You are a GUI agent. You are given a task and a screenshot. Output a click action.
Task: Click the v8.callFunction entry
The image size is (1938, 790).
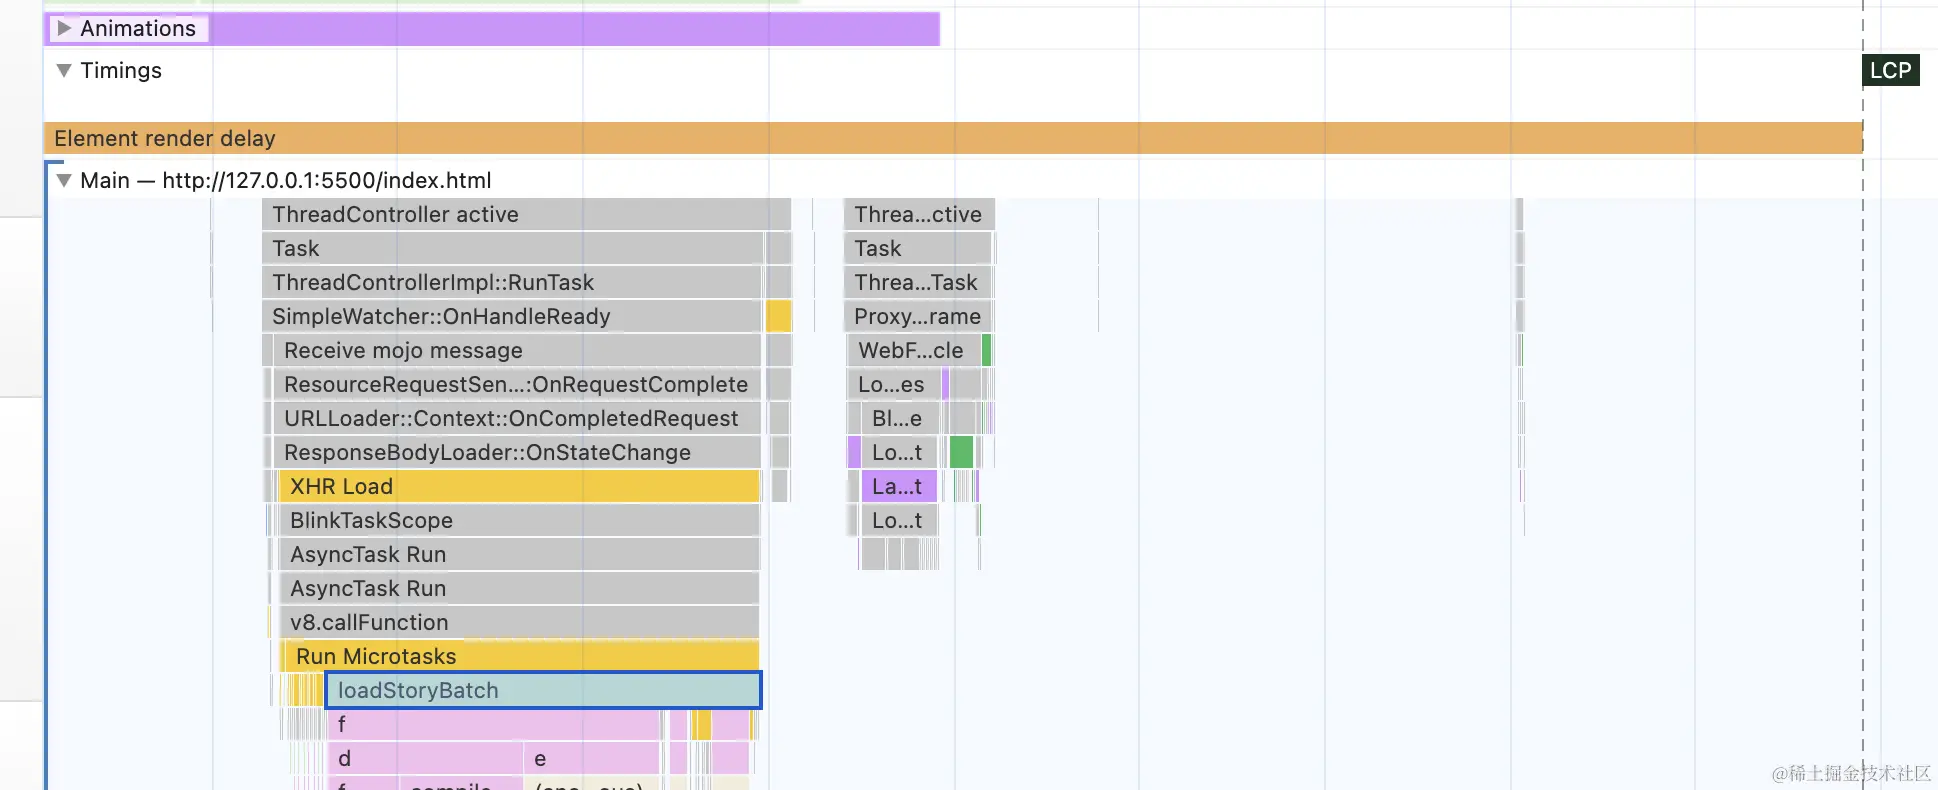(519, 622)
